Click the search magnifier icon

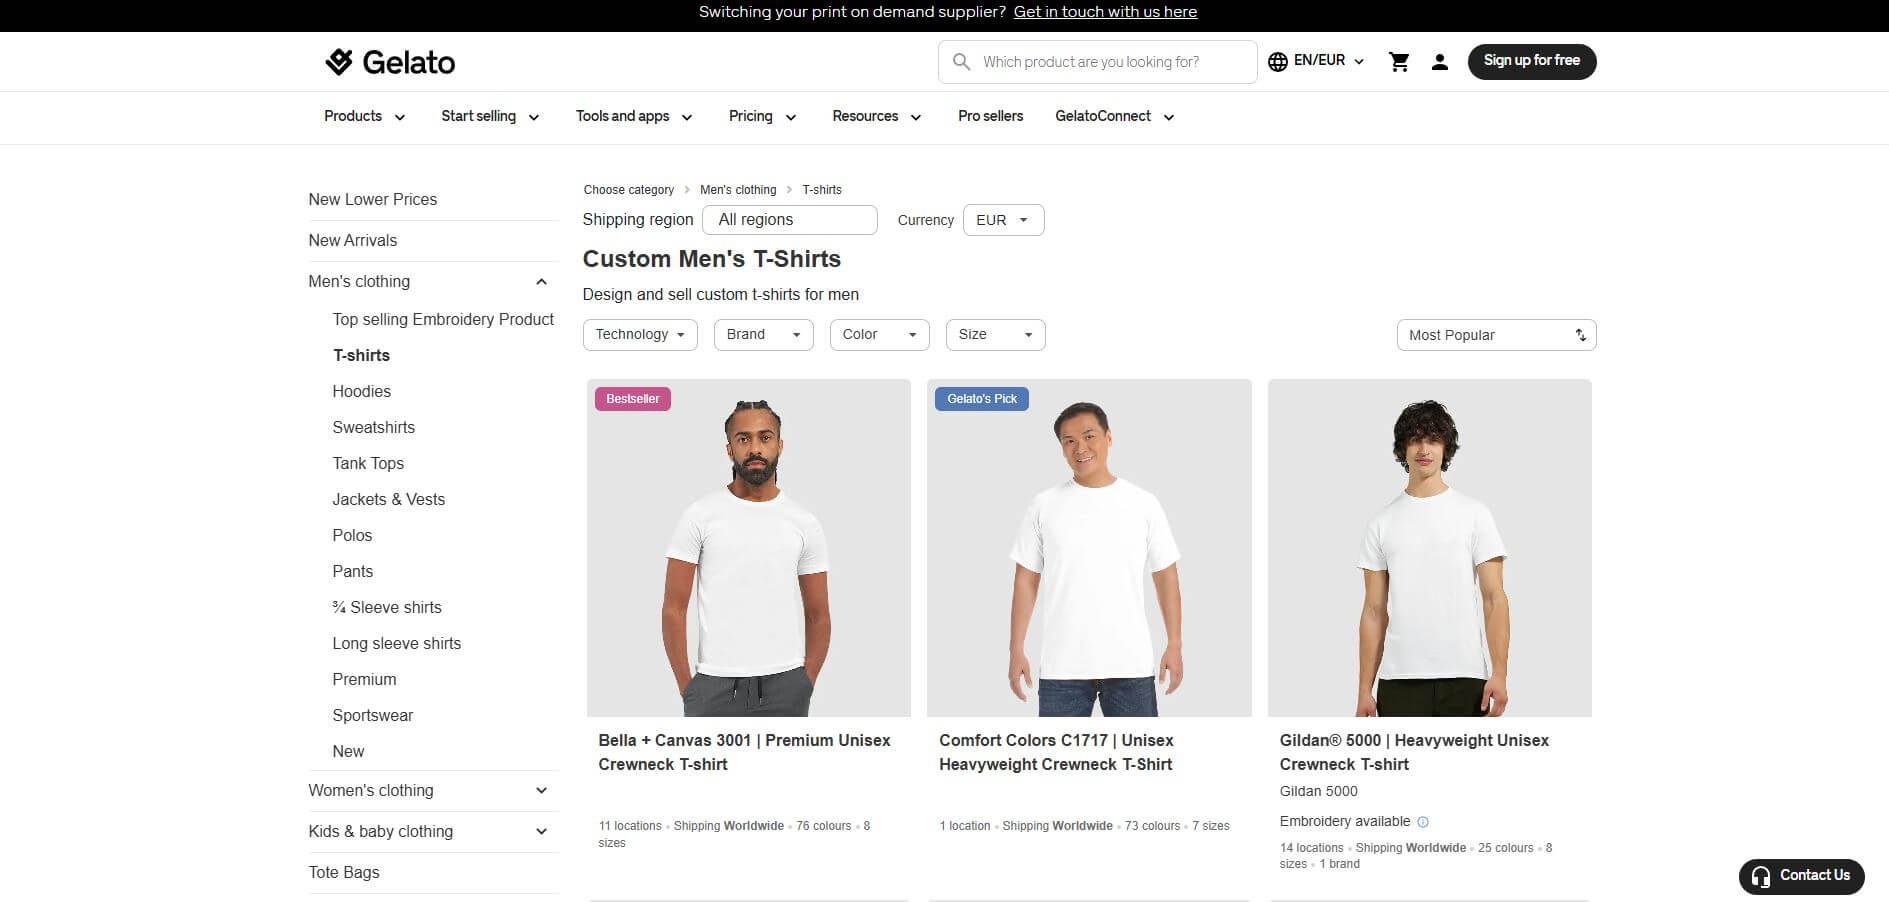pos(961,62)
